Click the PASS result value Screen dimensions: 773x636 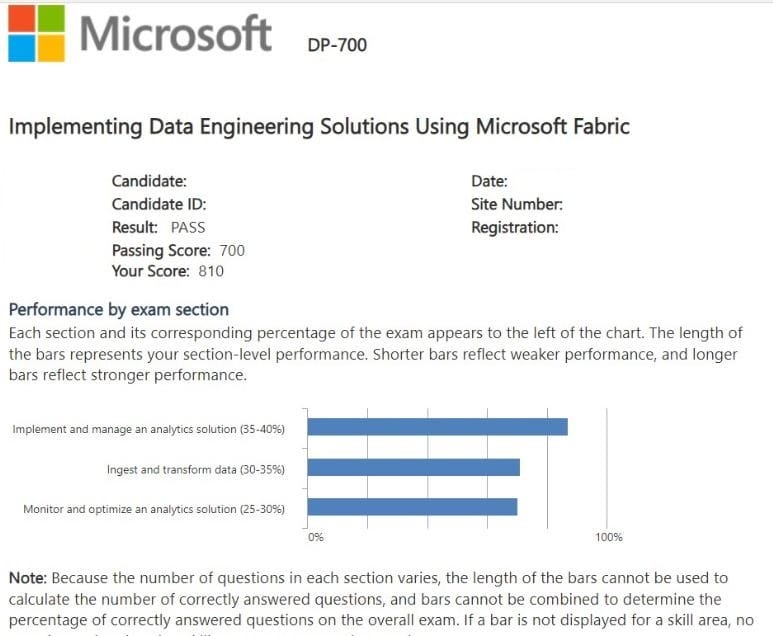[188, 227]
